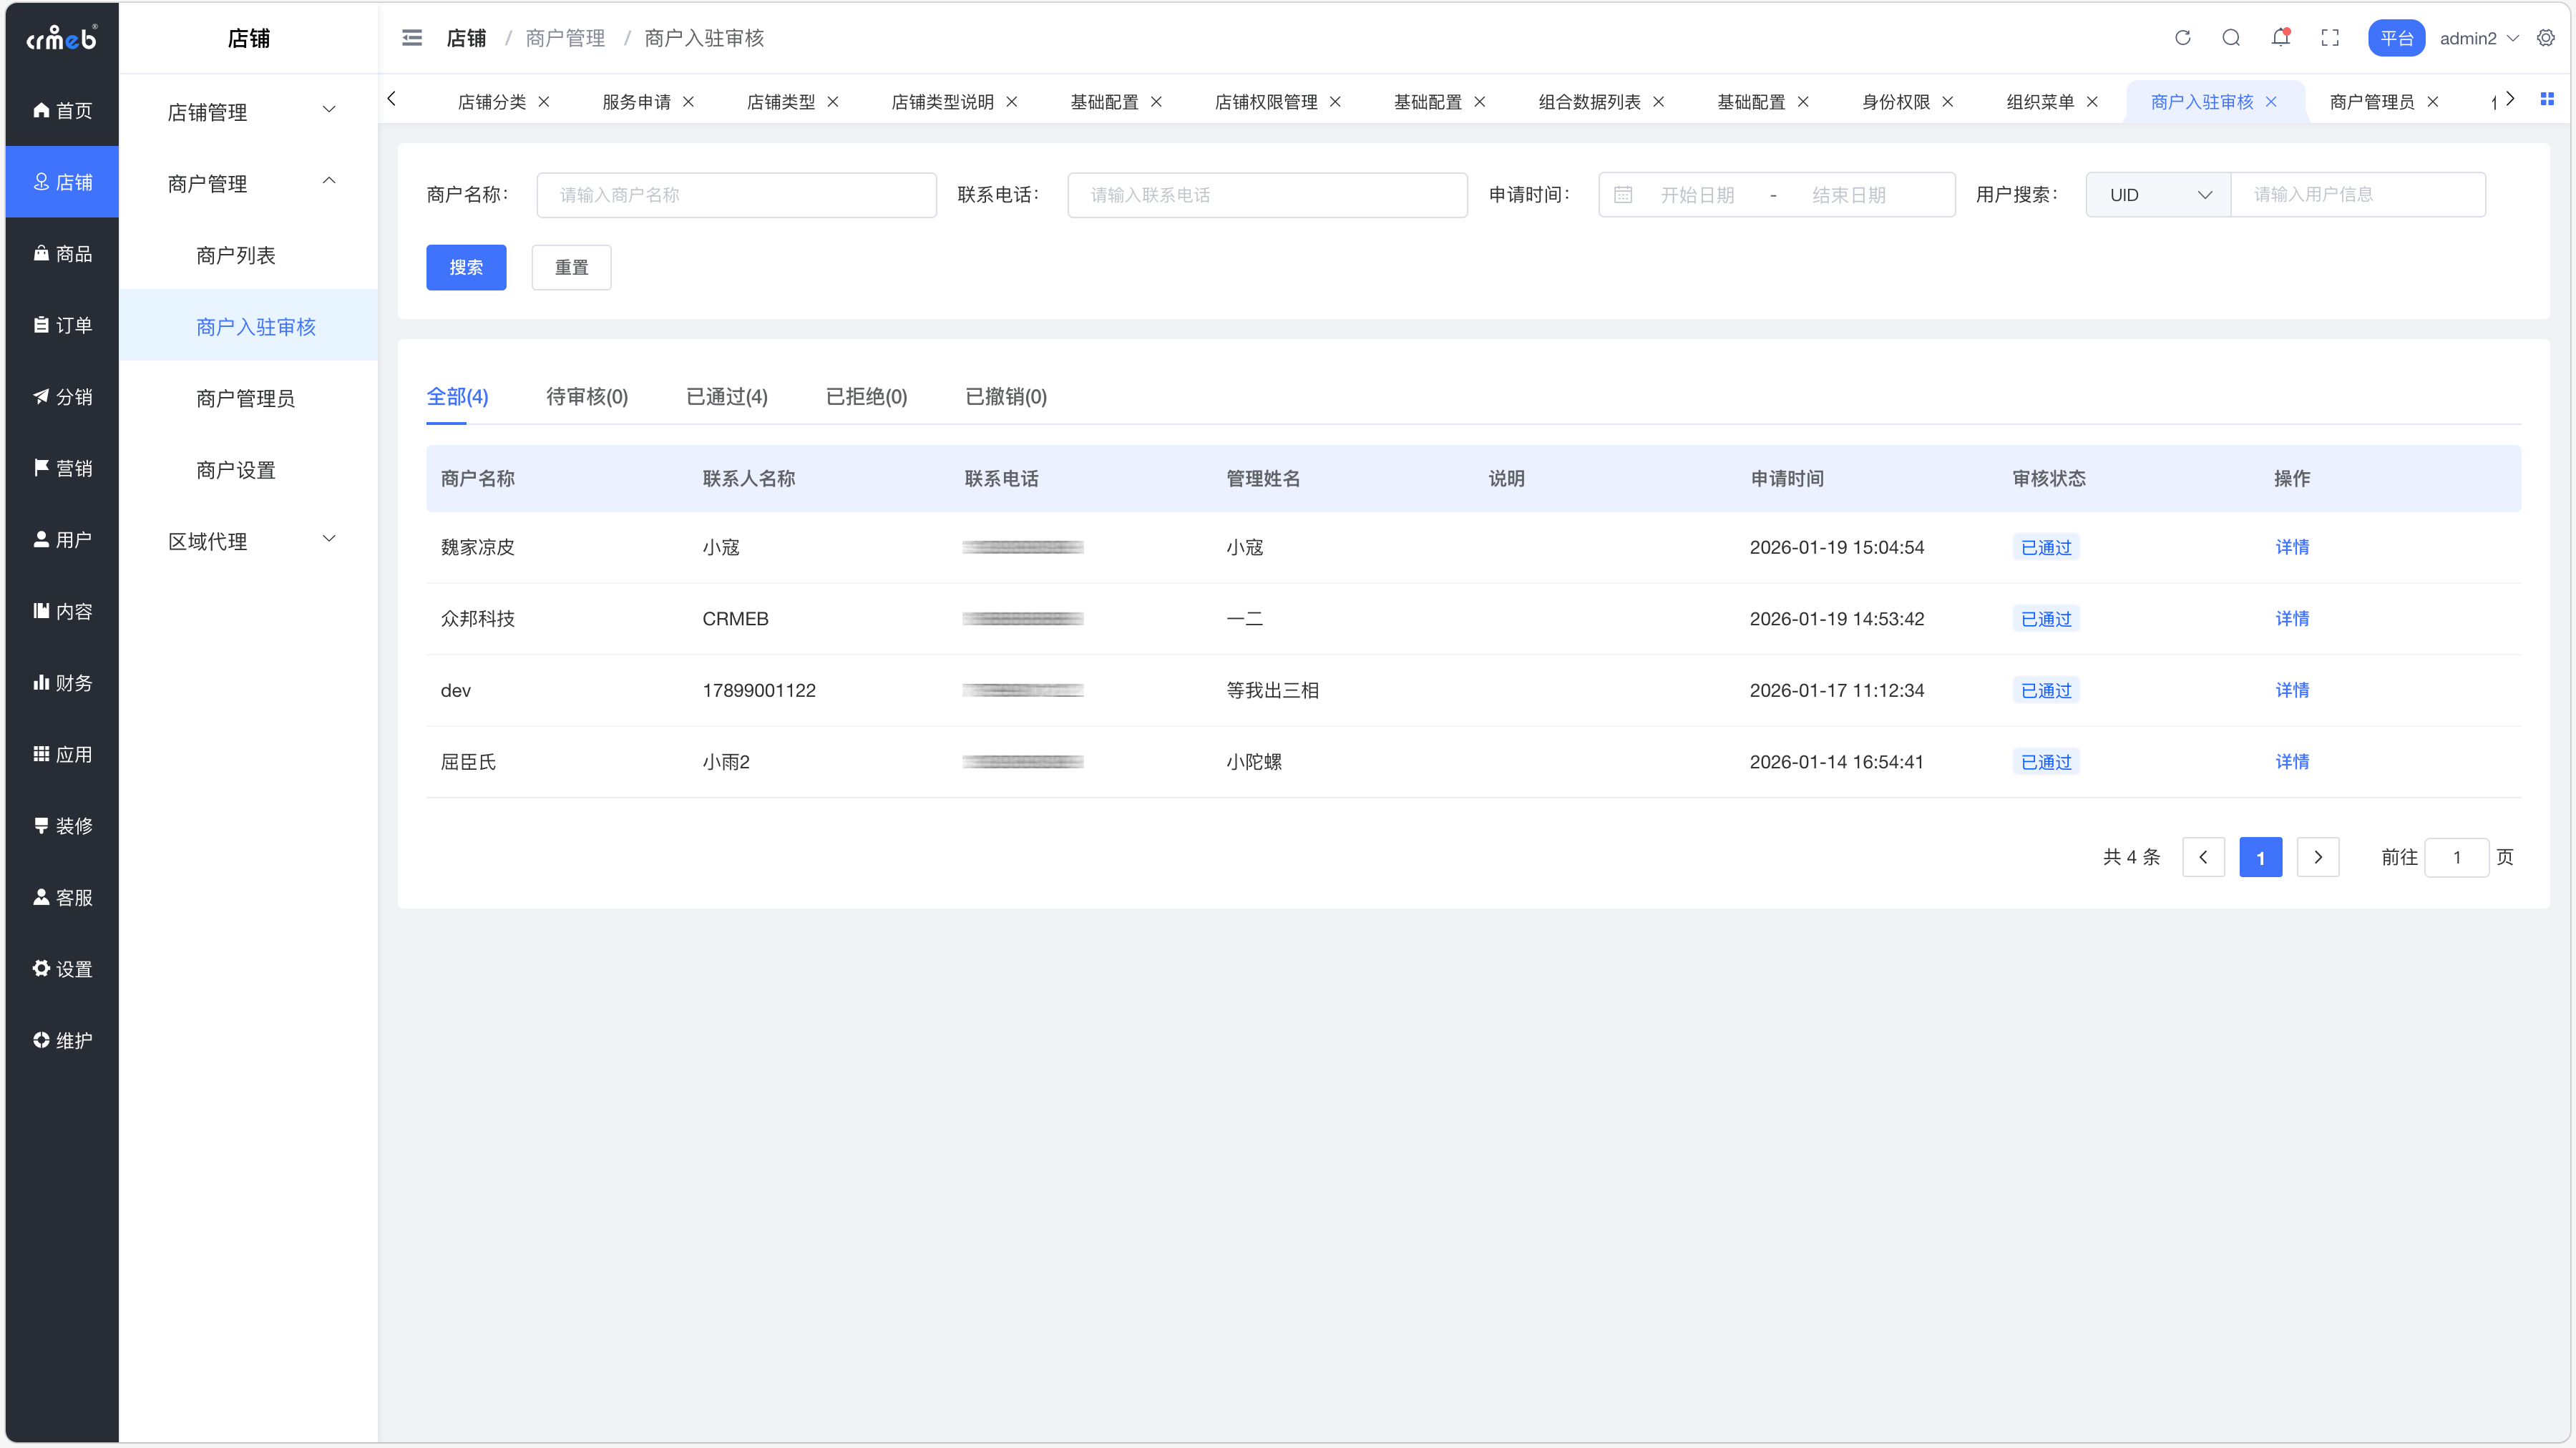This screenshot has width=2576, height=1448.
Task: Open the tab grid menu icon
Action: [x=2547, y=99]
